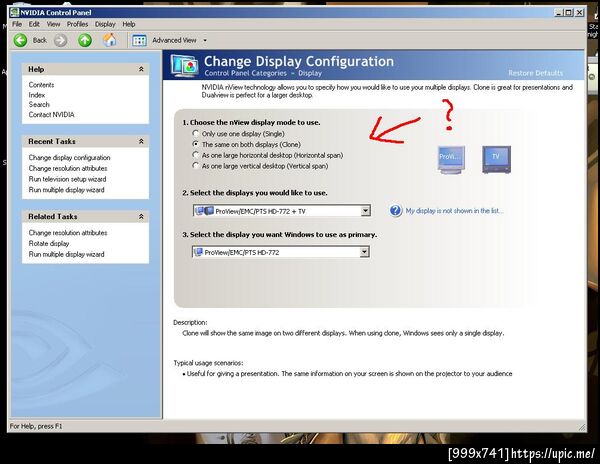Open the Profiles menu
The width and height of the screenshot is (600, 464).
tap(77, 24)
